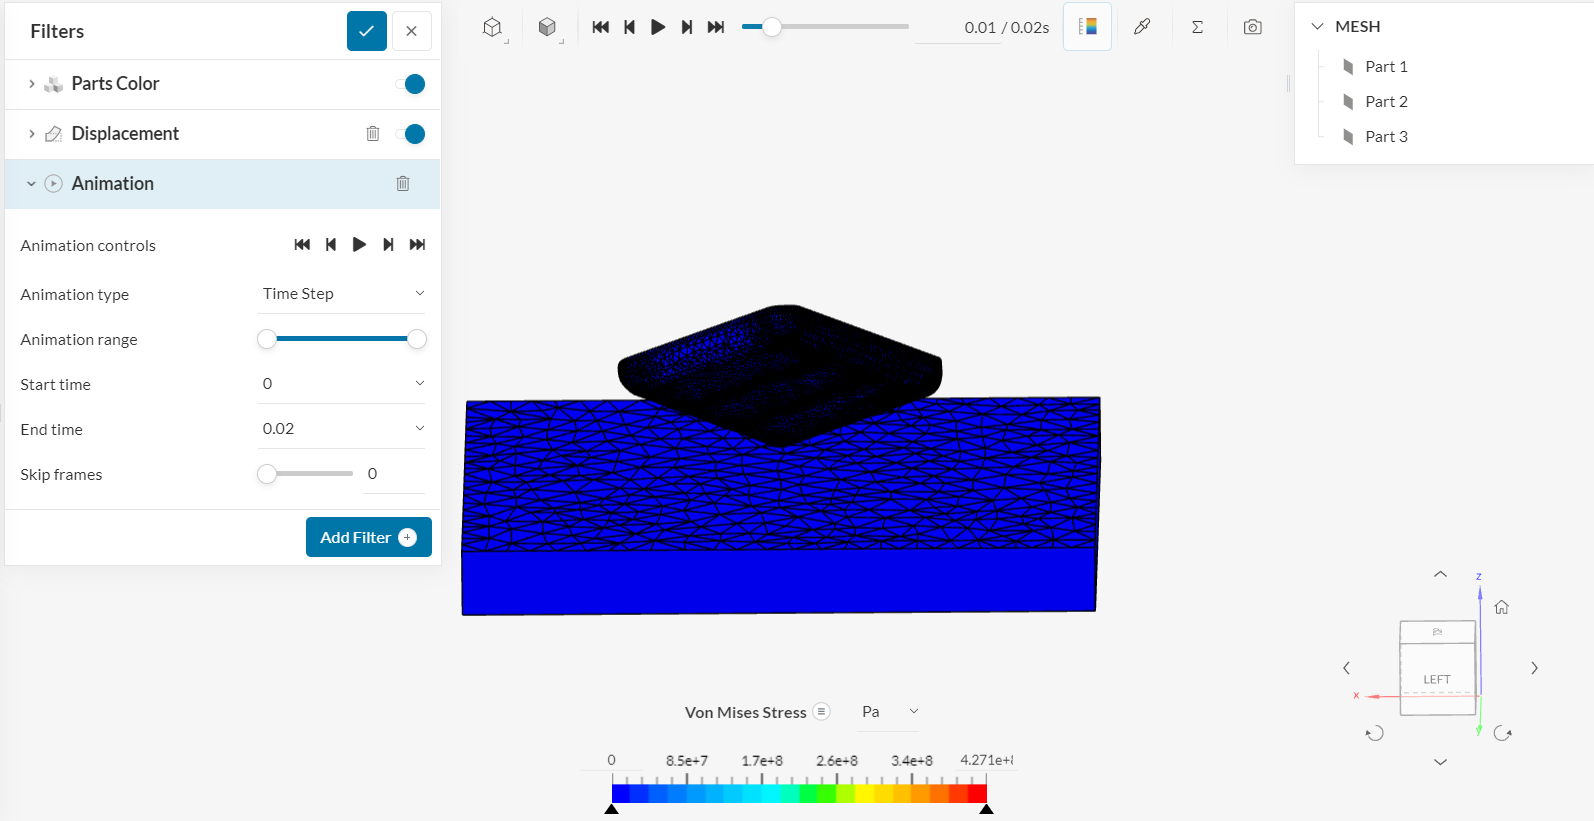Open the End time dropdown

click(342, 429)
